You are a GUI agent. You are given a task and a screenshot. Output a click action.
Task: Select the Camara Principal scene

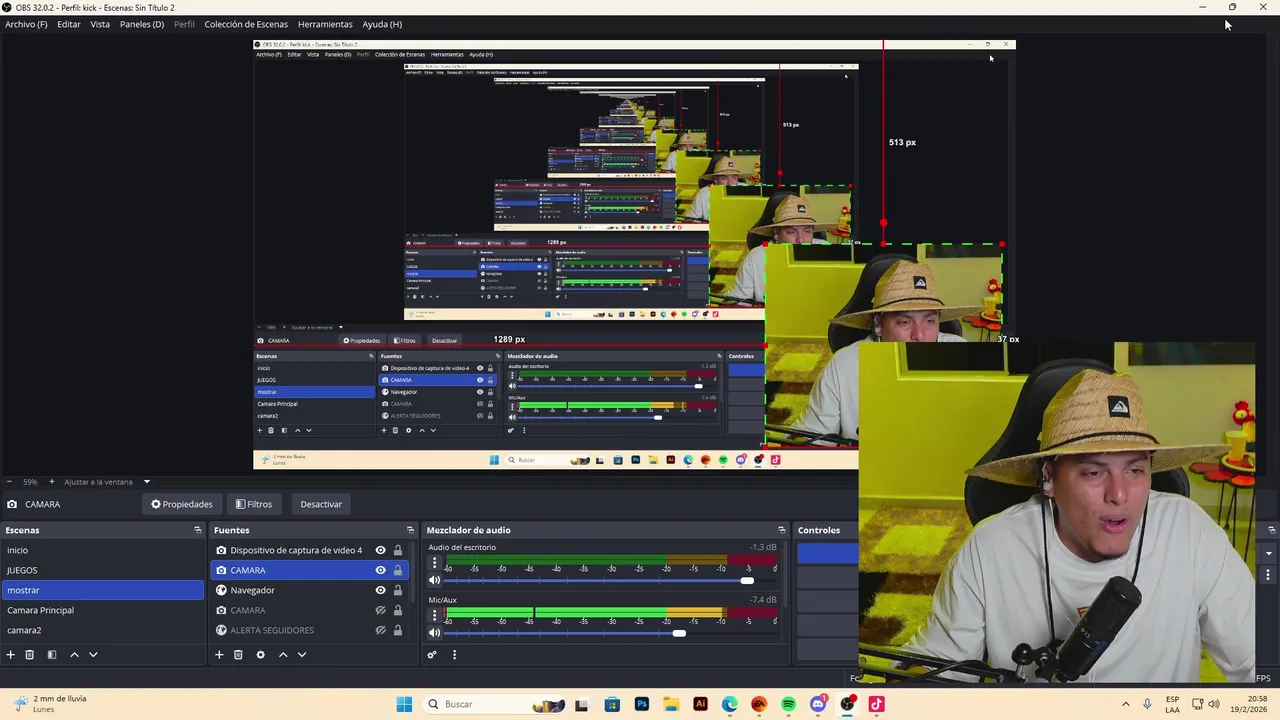click(102, 610)
